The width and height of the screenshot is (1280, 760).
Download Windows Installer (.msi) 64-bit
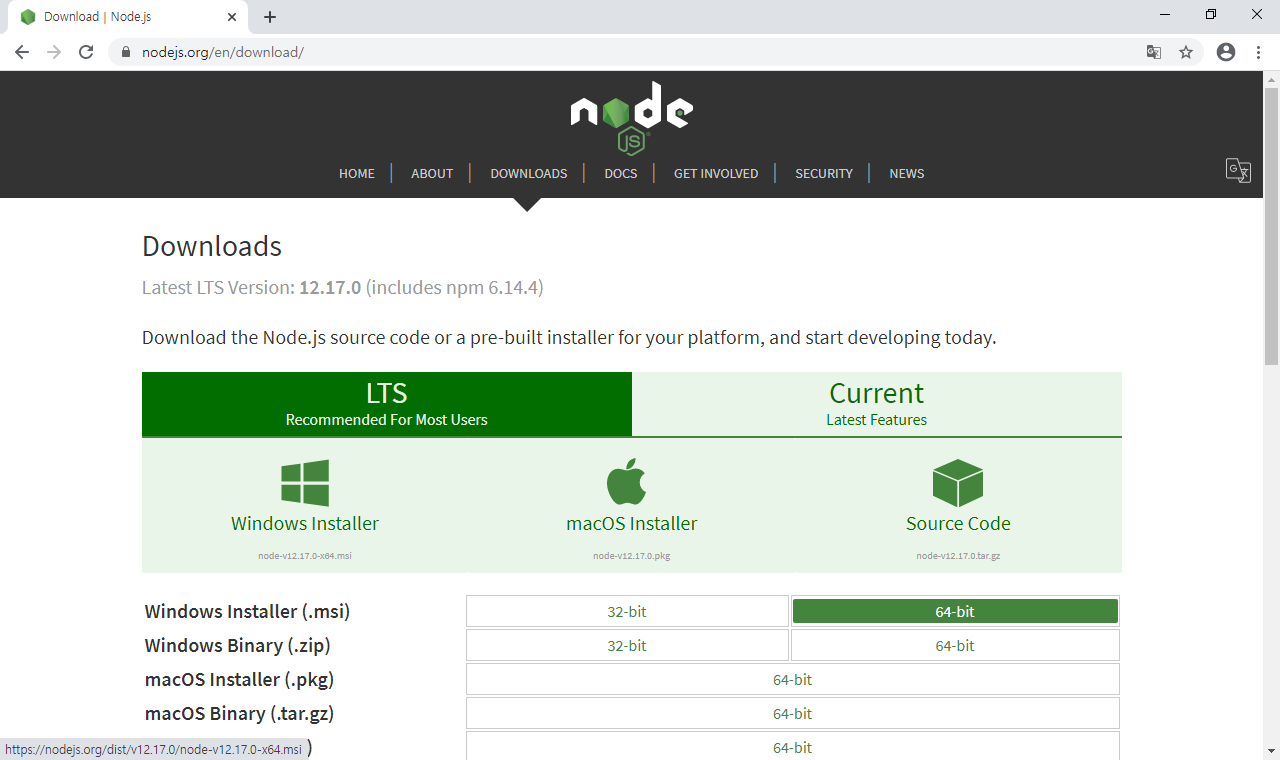[x=955, y=612]
